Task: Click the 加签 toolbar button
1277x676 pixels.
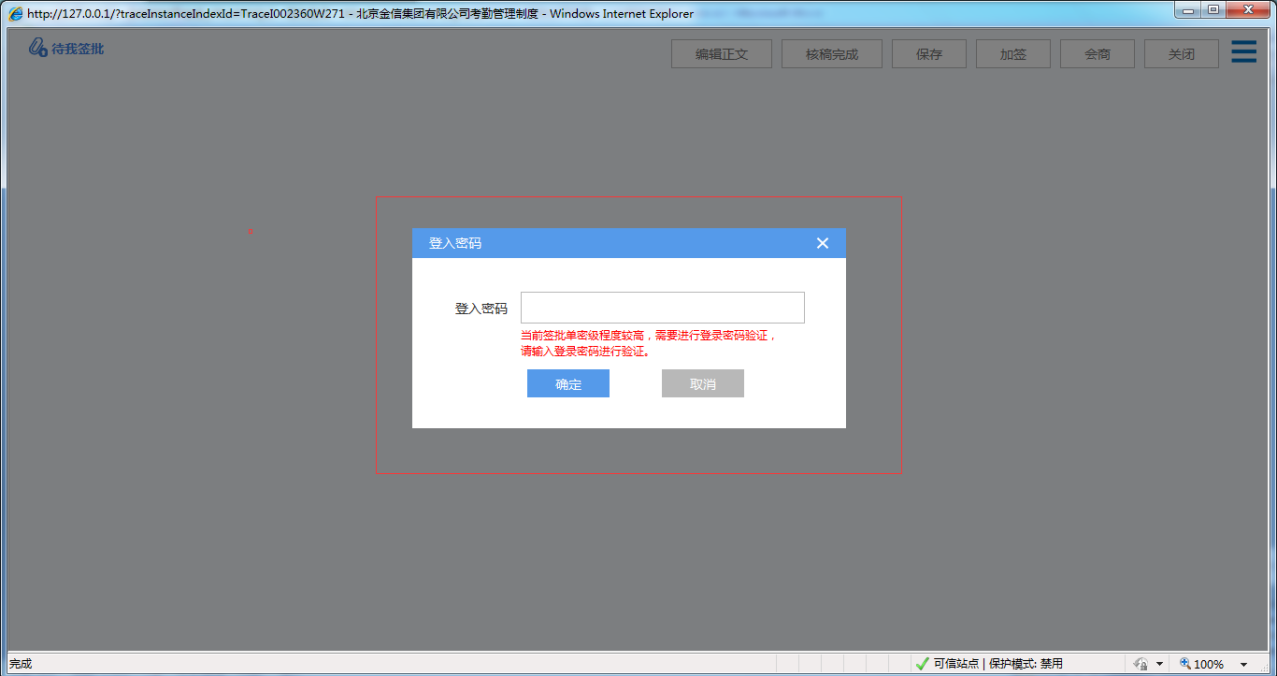Action: coord(1012,53)
